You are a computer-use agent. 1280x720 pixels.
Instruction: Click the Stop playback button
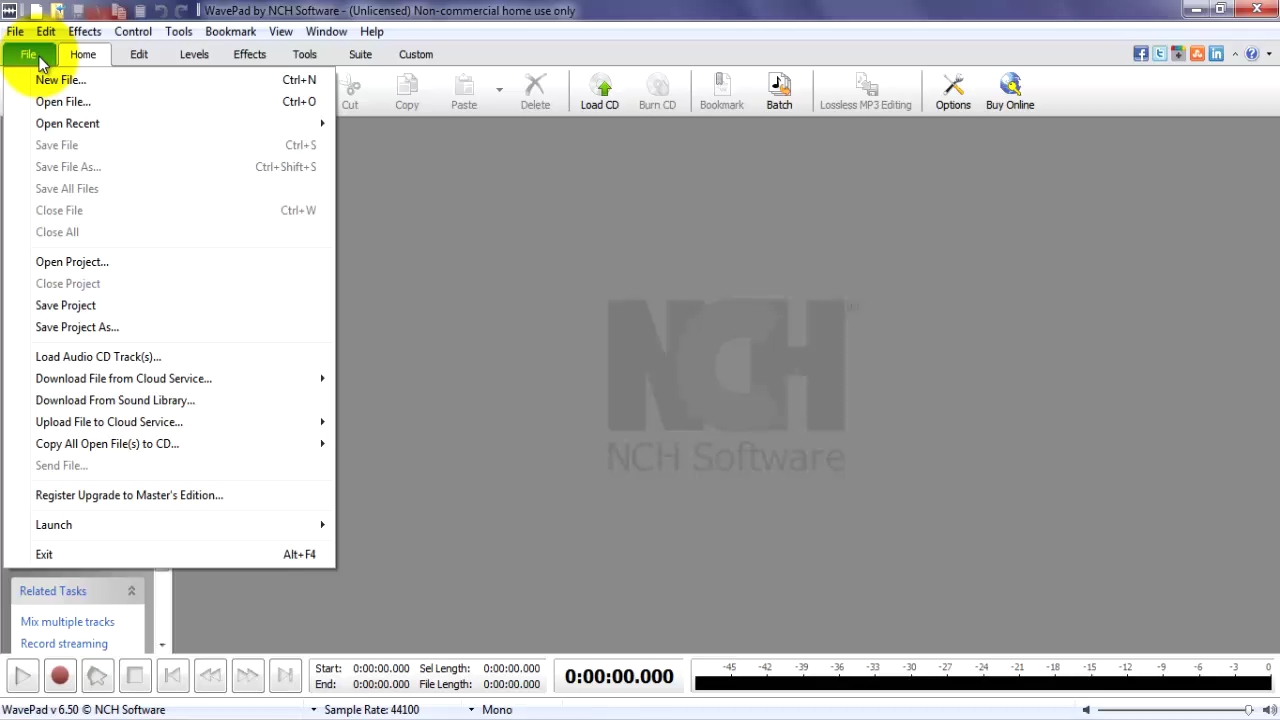click(134, 676)
